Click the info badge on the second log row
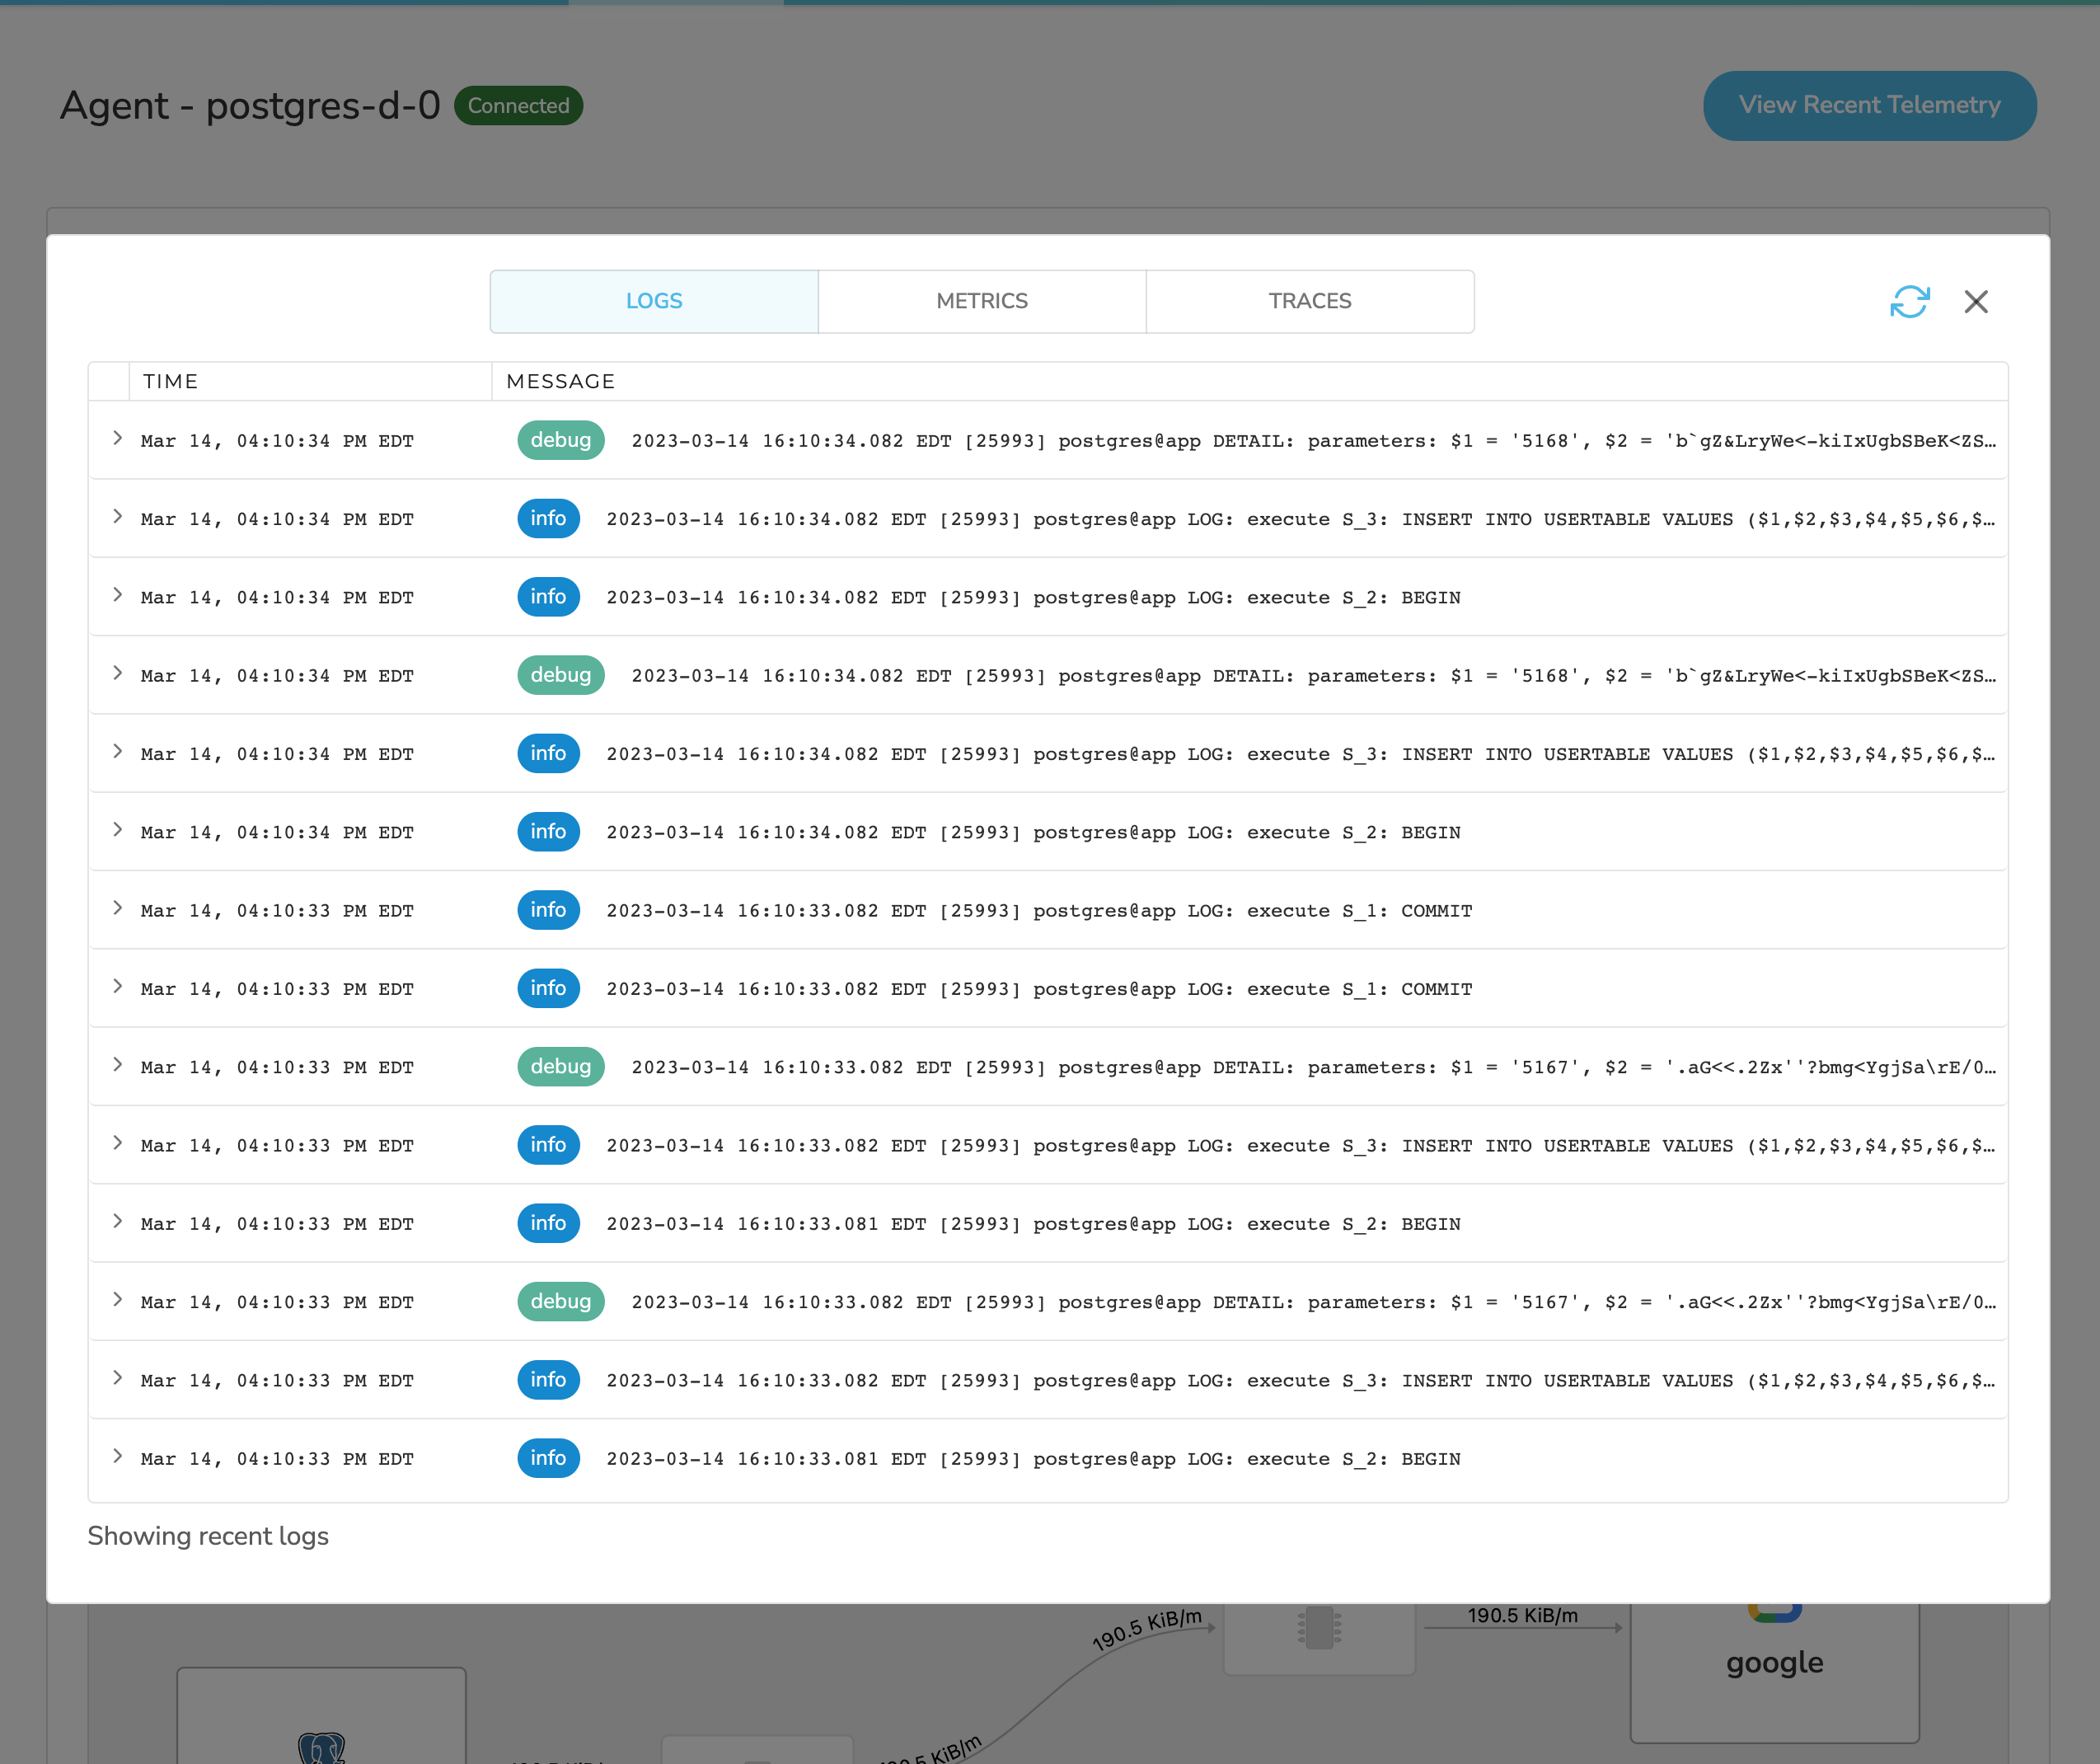This screenshot has height=1764, width=2100. coord(548,518)
